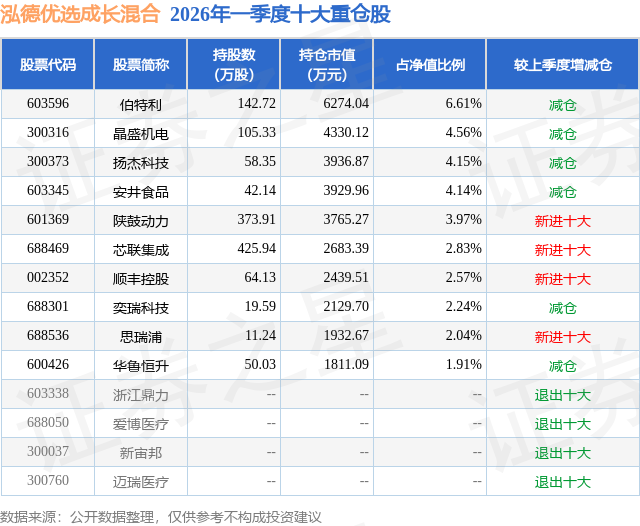Click 减仓 in the 奕瑞科技 row
The width and height of the screenshot is (640, 526).
coord(562,308)
